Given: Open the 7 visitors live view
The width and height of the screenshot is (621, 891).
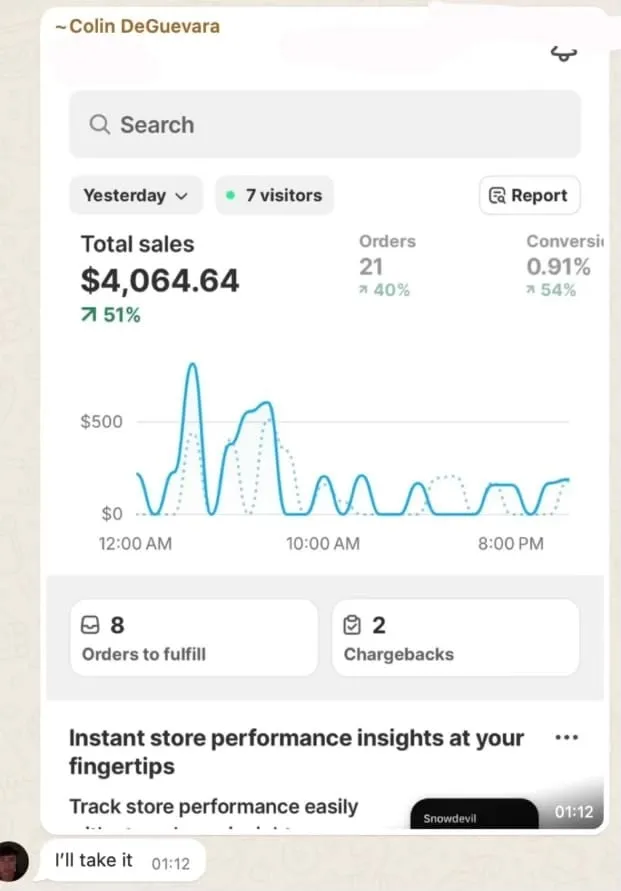Looking at the screenshot, I should click(274, 196).
